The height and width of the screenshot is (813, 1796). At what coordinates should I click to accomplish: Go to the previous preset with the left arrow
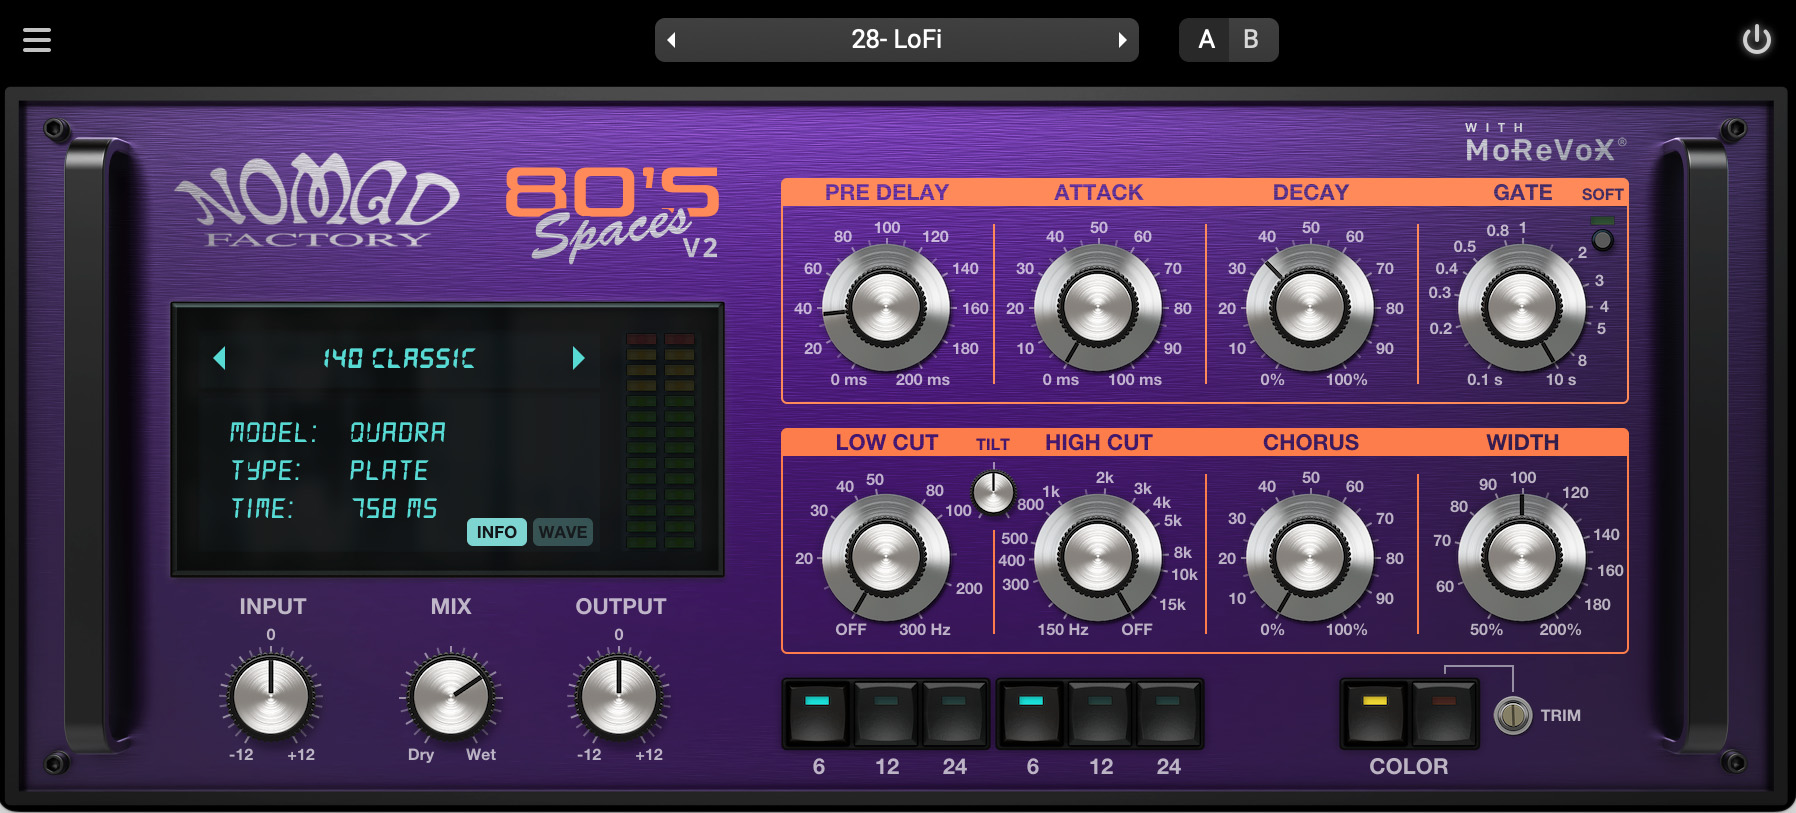tap(672, 40)
